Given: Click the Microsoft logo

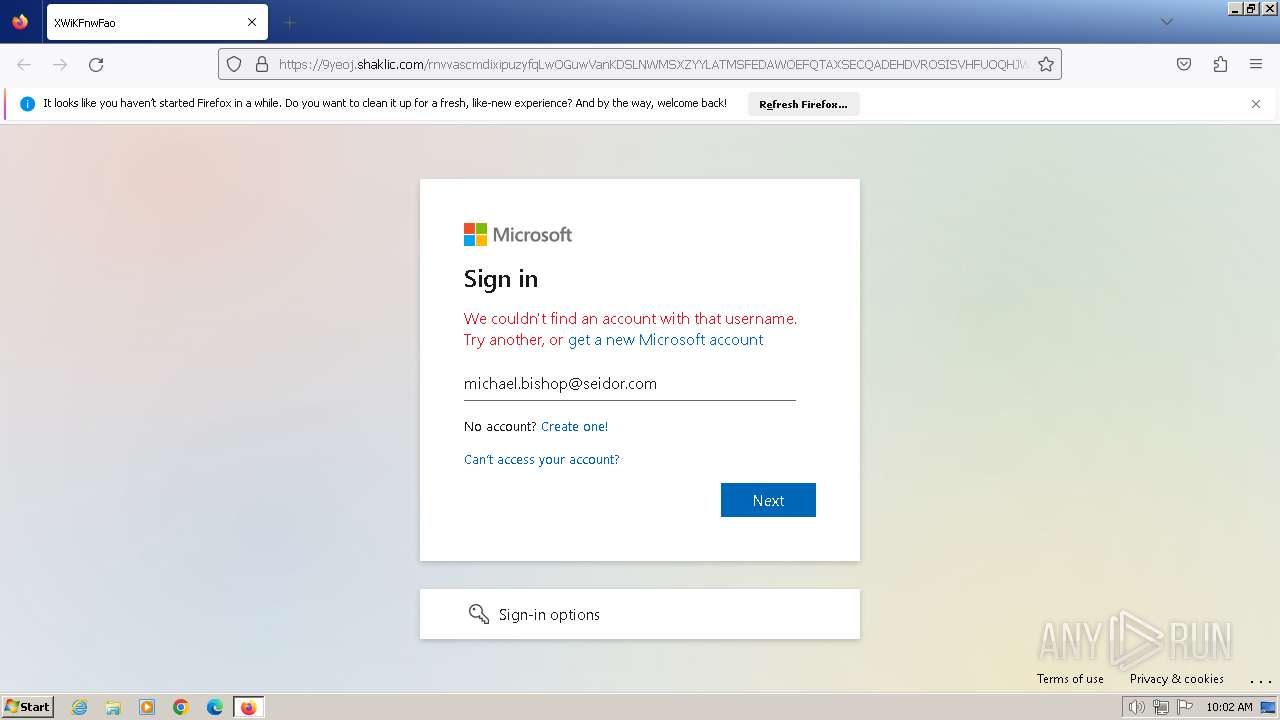Looking at the screenshot, I should click(518, 234).
